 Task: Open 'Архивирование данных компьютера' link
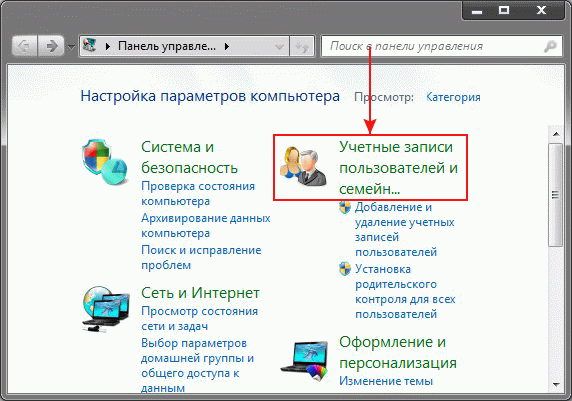[x=206, y=225]
